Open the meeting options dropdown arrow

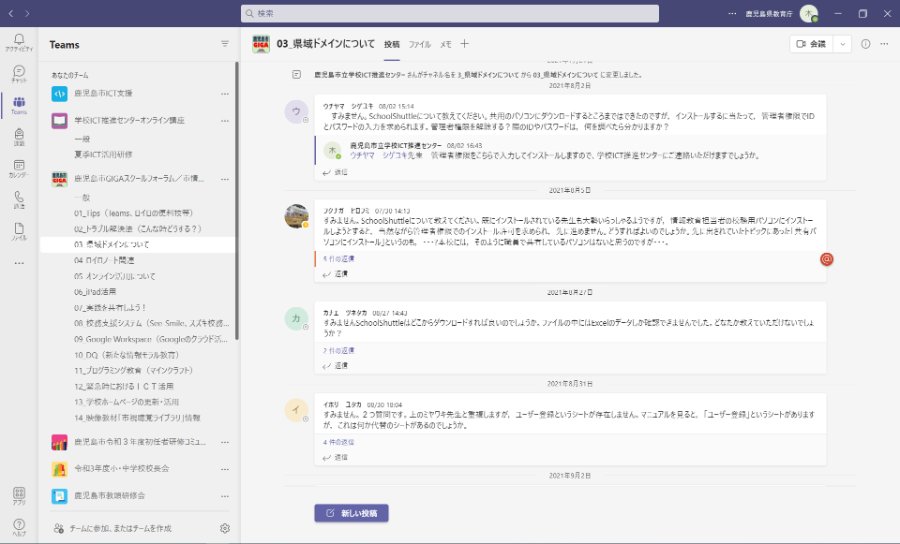point(842,44)
